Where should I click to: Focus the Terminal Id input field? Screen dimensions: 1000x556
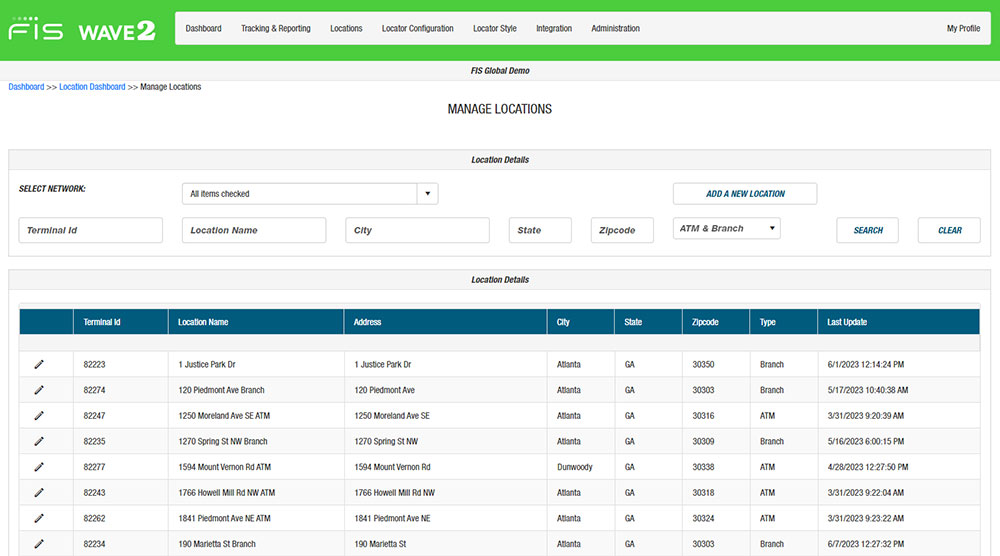[x=91, y=230]
